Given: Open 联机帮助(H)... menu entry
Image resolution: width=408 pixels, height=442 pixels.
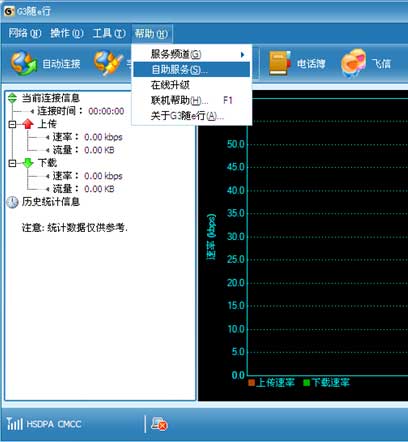Looking at the screenshot, I should (x=192, y=100).
